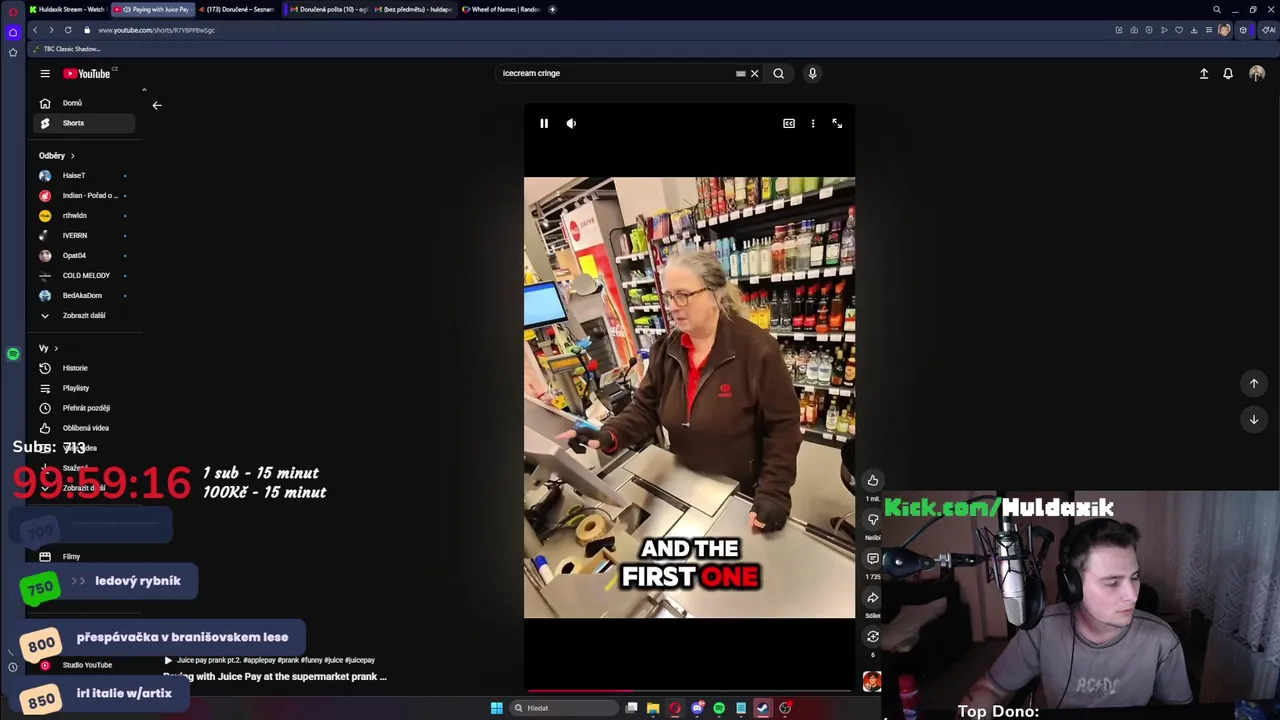The width and height of the screenshot is (1280, 720).
Task: Seek on the Short's red progress bar
Action: point(689,690)
